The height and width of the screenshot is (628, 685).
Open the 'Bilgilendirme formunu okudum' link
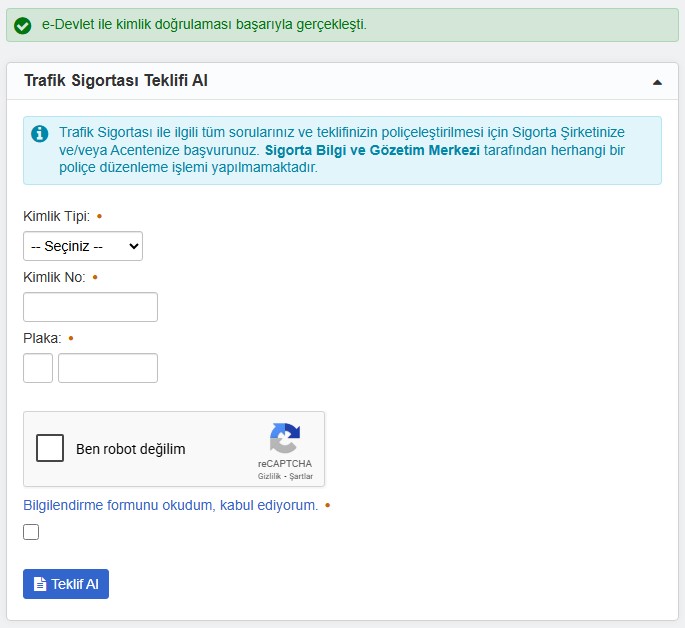[170, 505]
